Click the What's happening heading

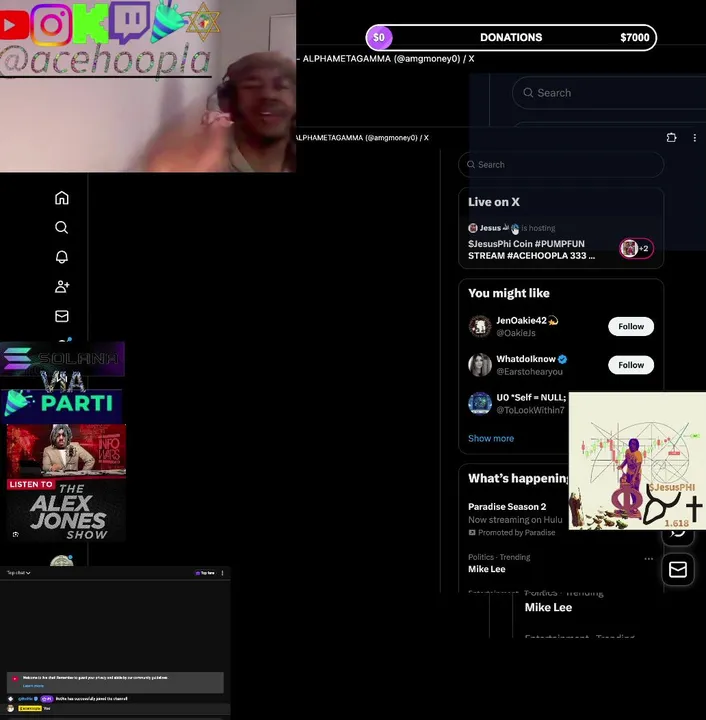click(x=518, y=478)
